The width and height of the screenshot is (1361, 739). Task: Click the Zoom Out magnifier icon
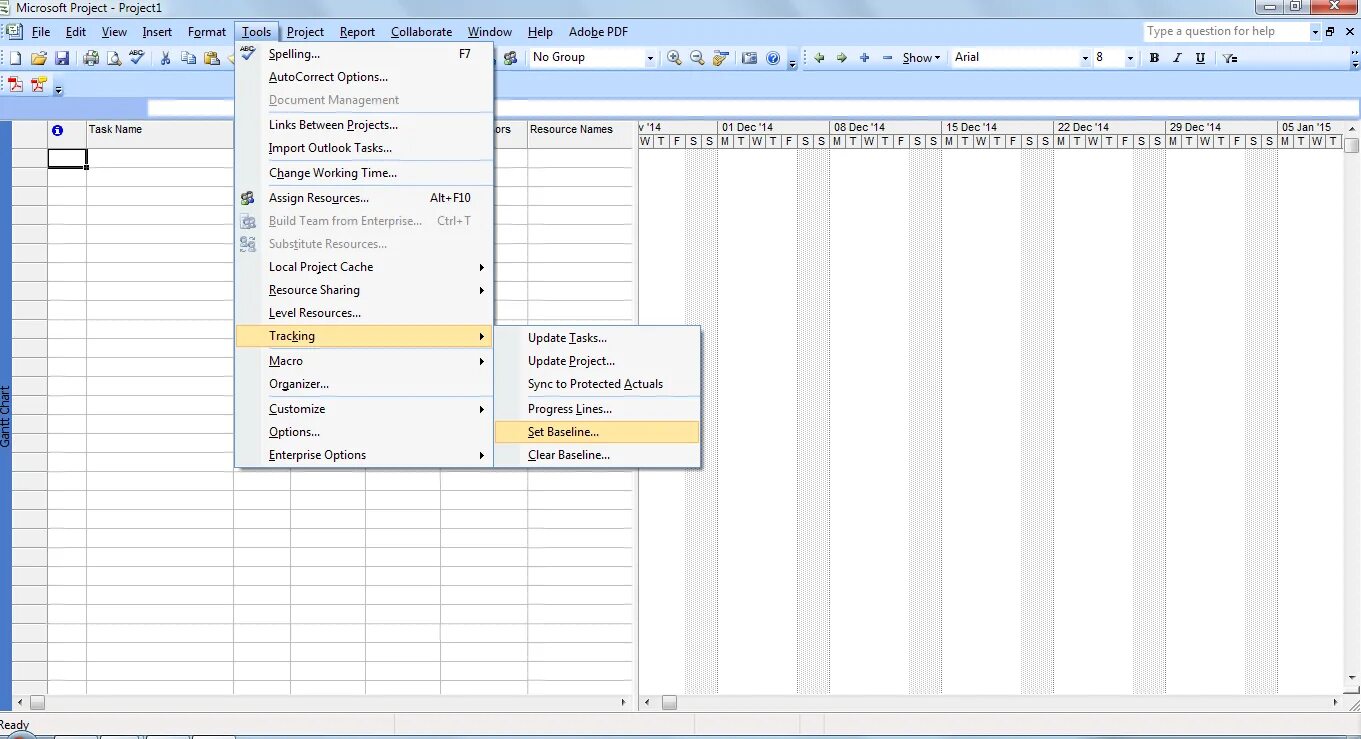[x=698, y=58]
